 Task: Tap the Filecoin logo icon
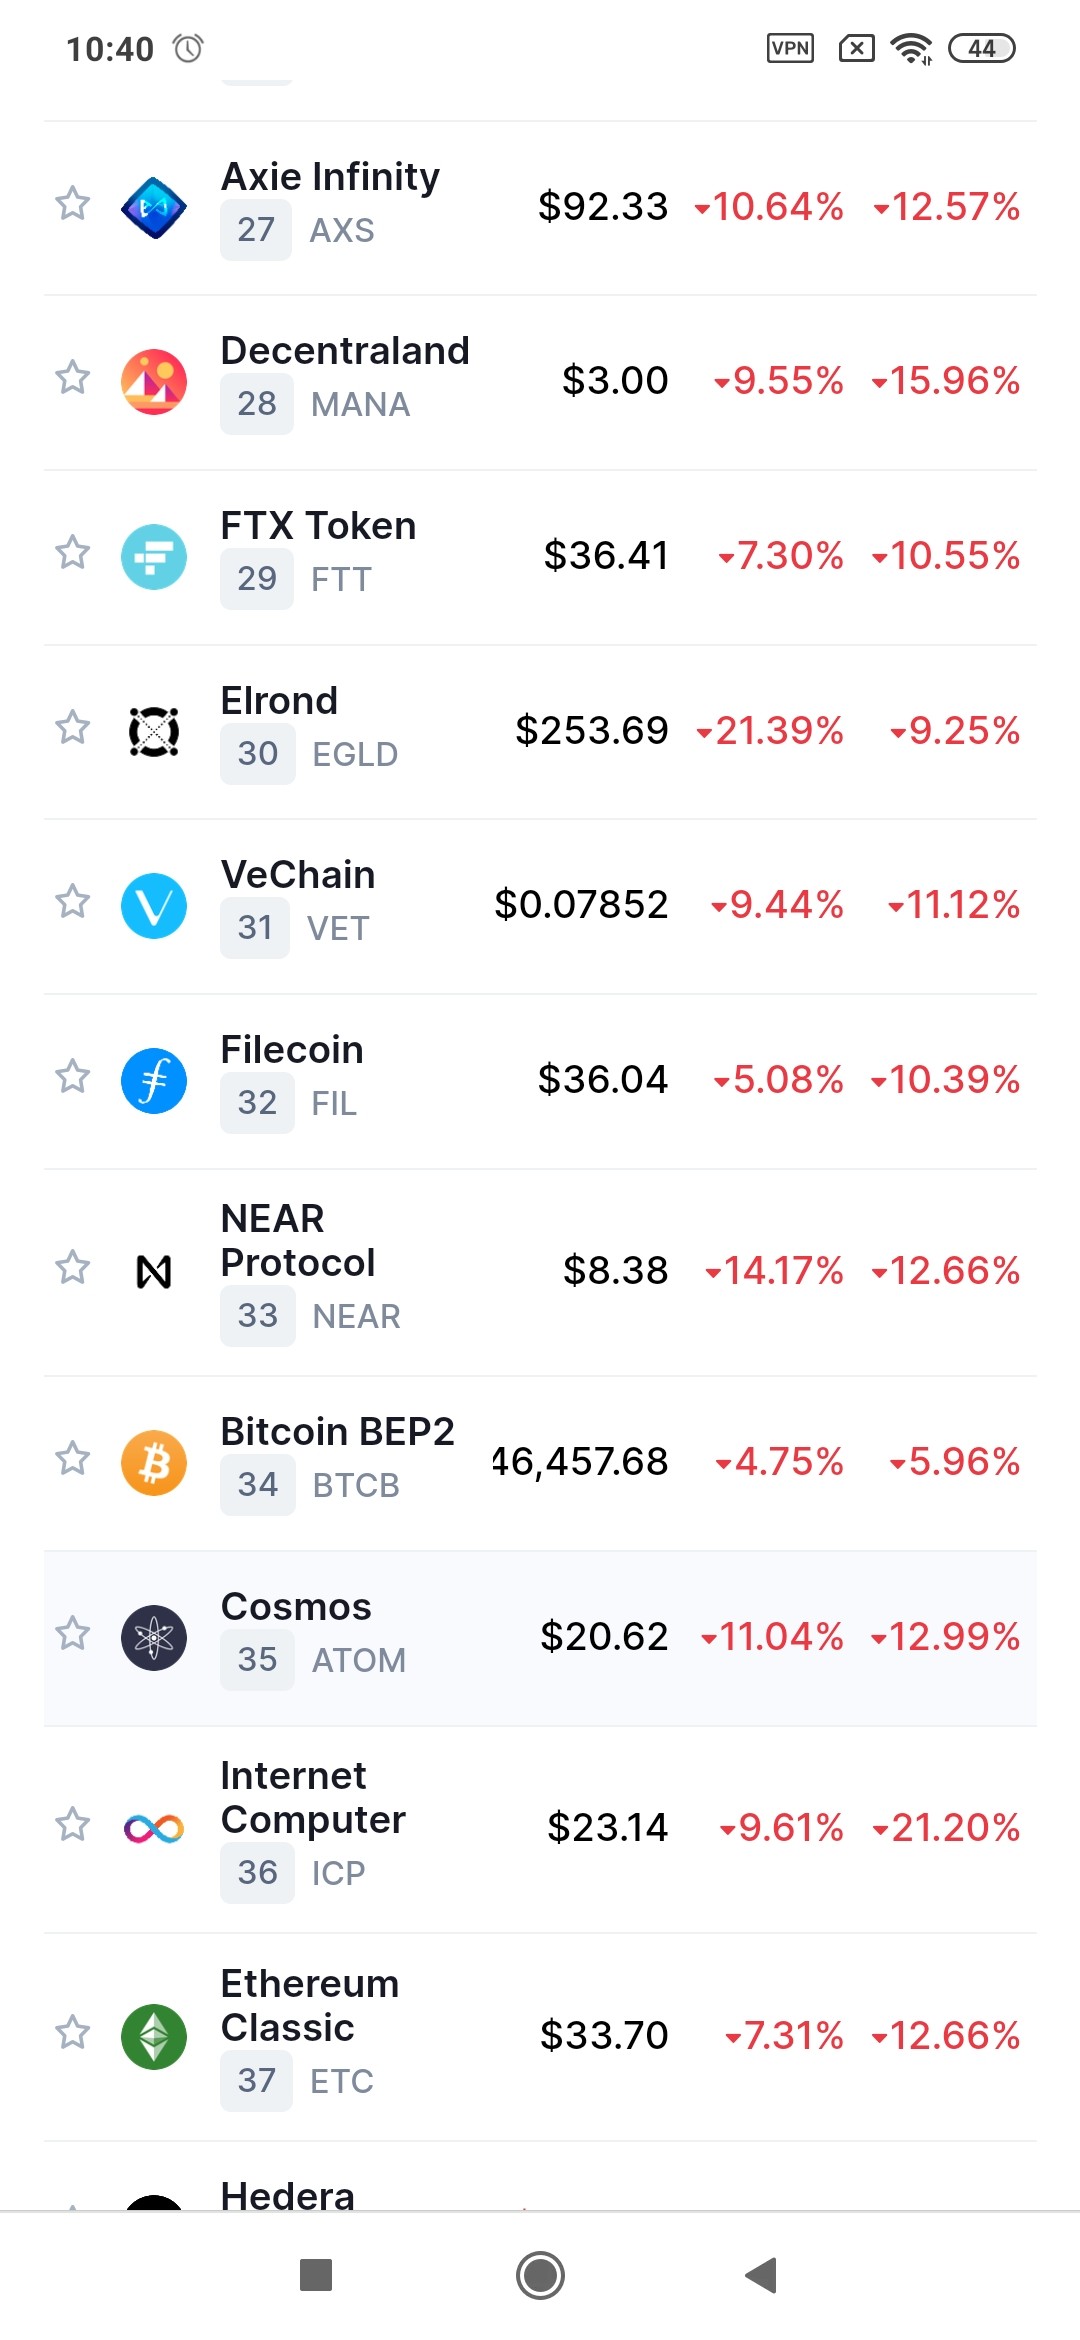pyautogui.click(x=153, y=1080)
